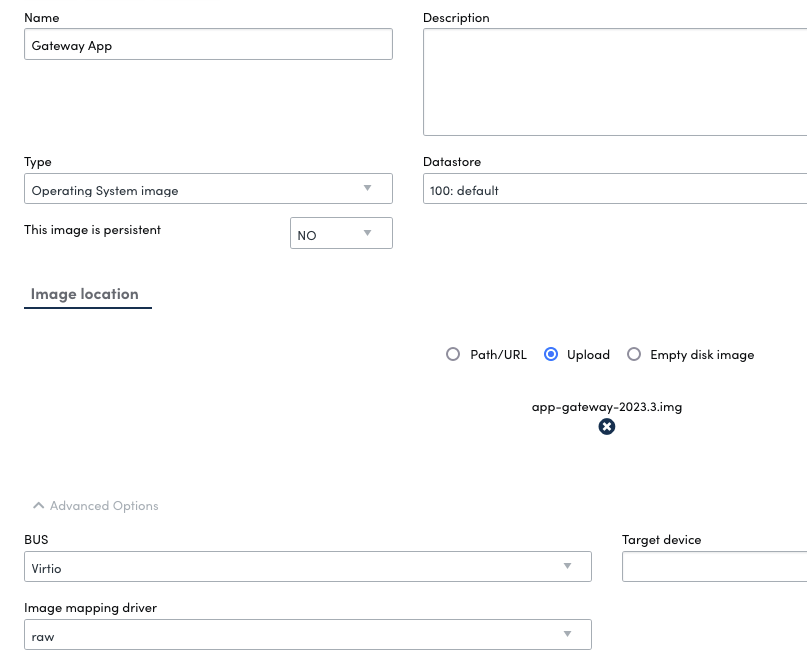The width and height of the screenshot is (807, 666).
Task: Click the This image is persistent label
Action: pyautogui.click(x=92, y=230)
